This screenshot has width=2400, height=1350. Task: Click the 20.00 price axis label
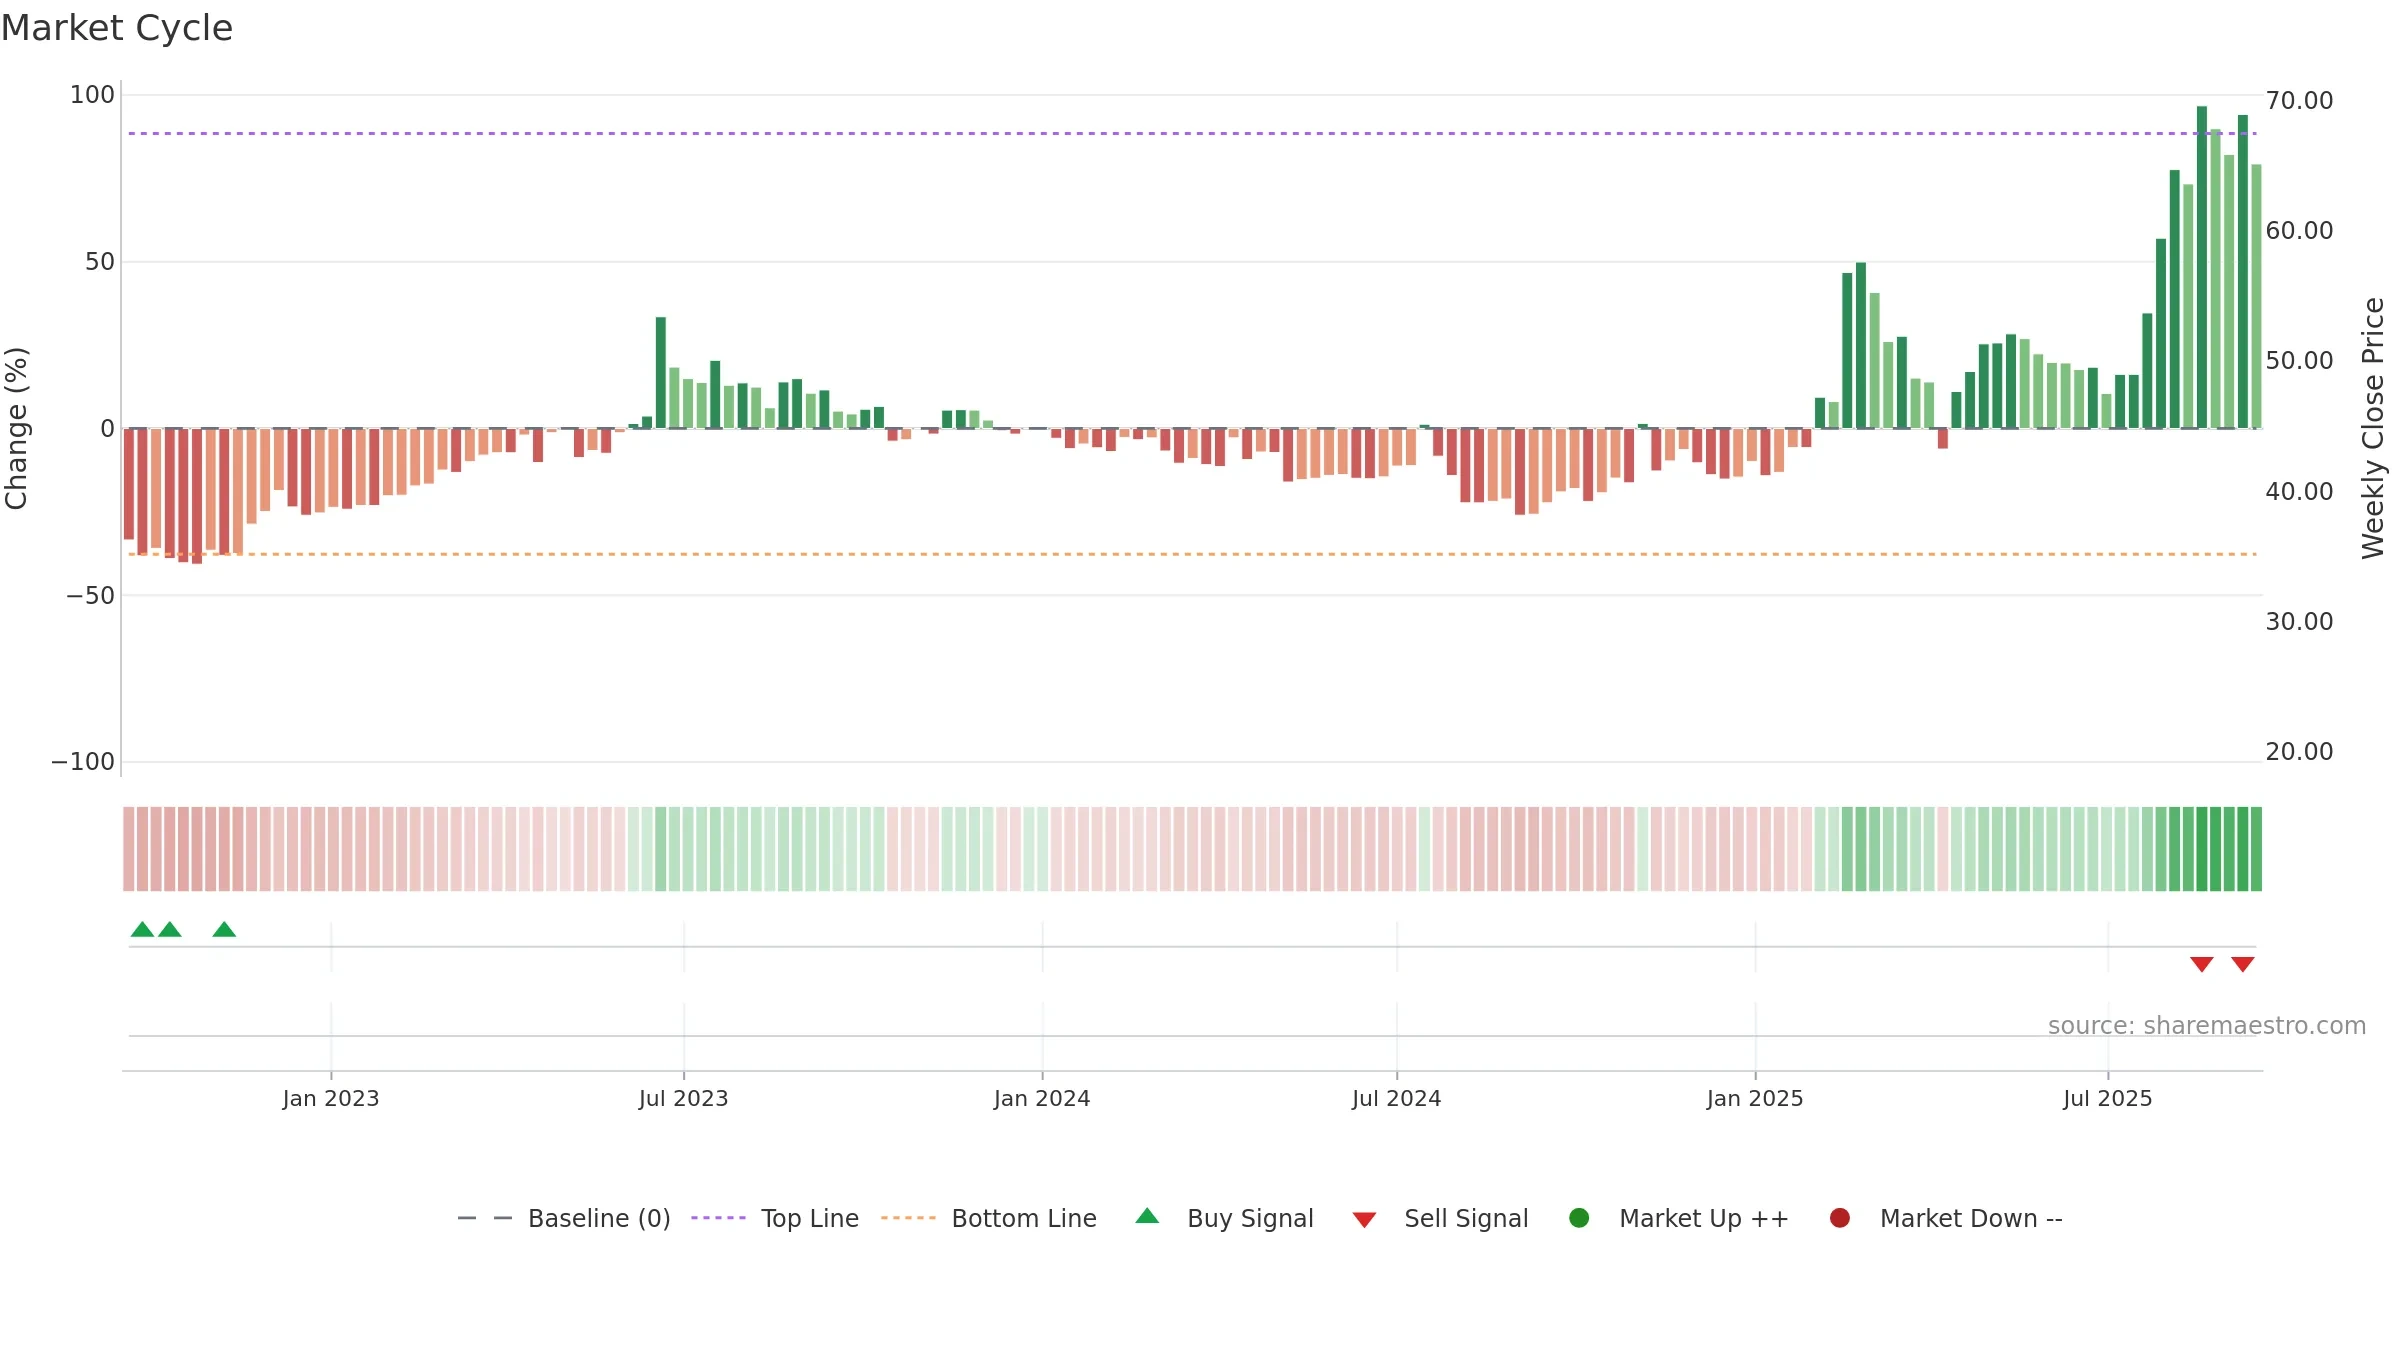point(2299,752)
